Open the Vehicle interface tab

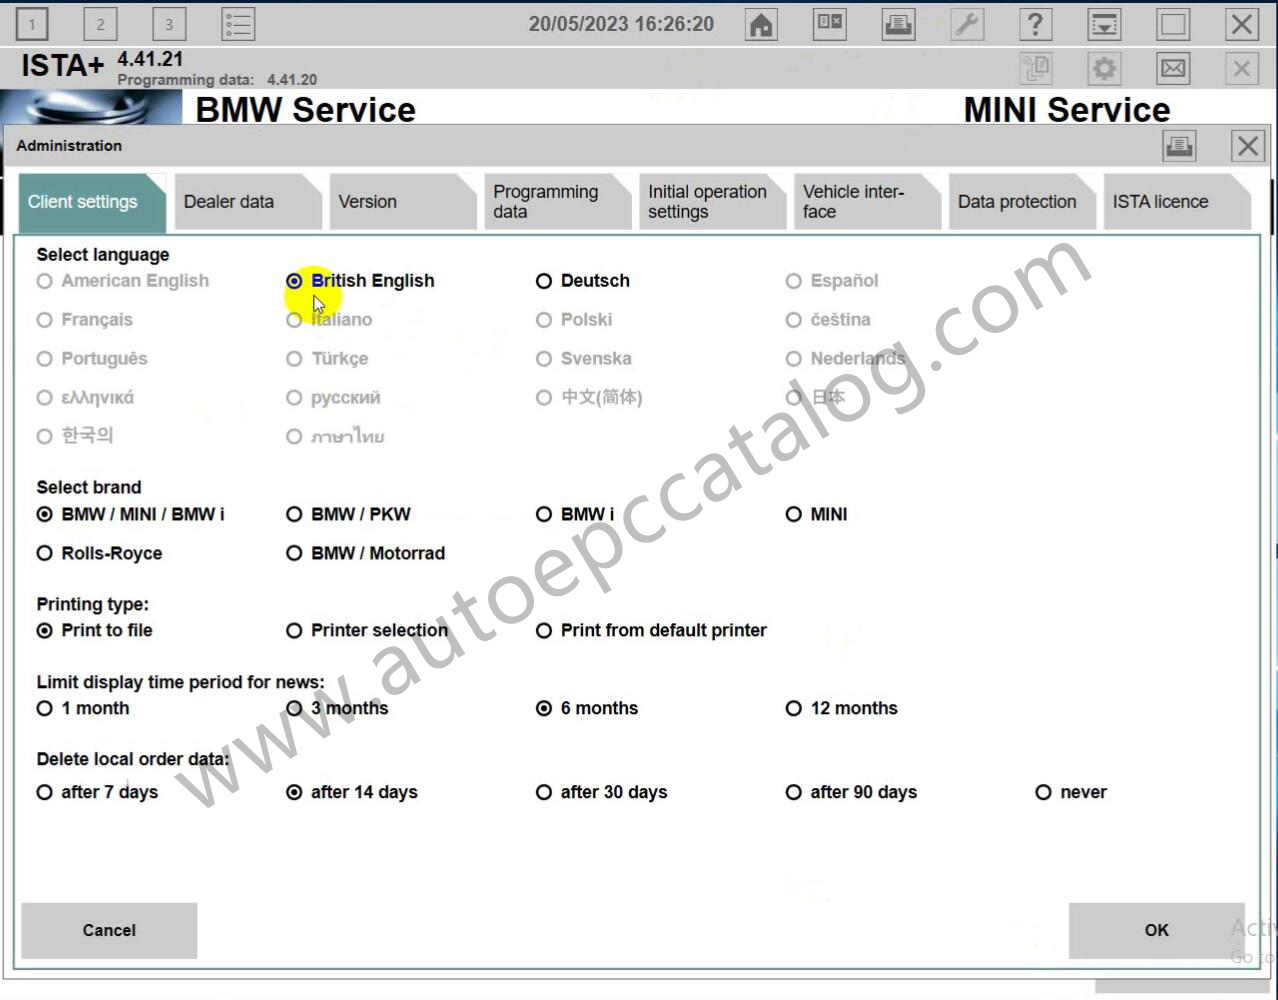866,202
